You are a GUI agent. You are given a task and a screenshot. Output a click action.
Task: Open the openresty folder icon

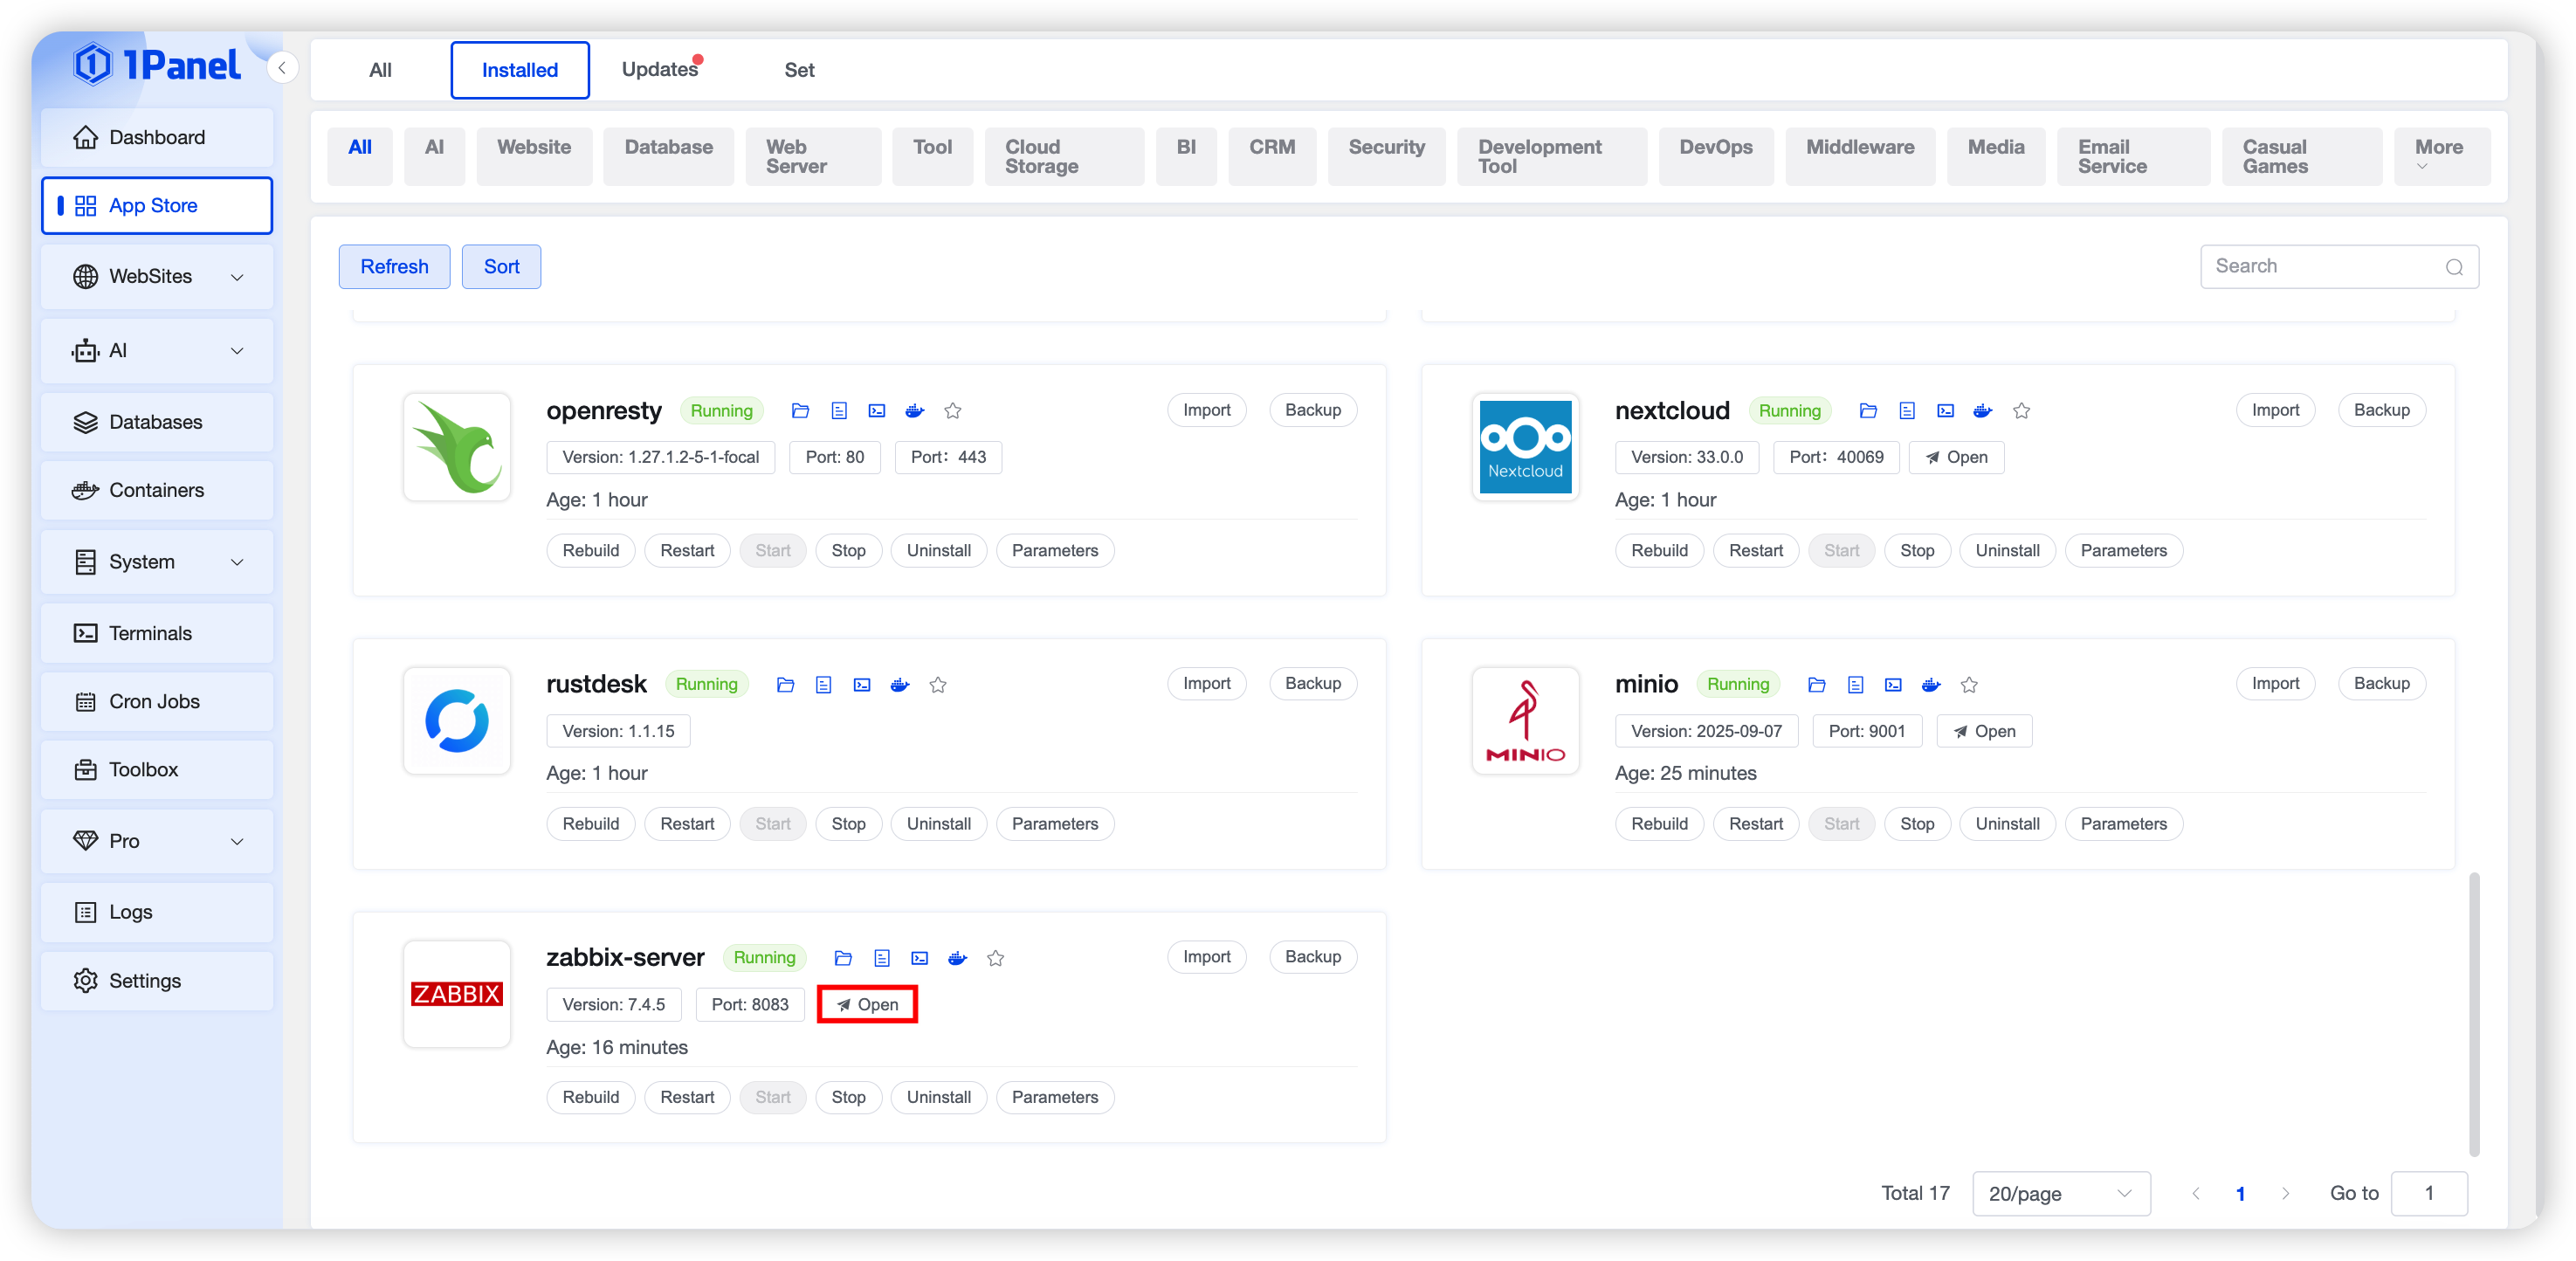800,411
